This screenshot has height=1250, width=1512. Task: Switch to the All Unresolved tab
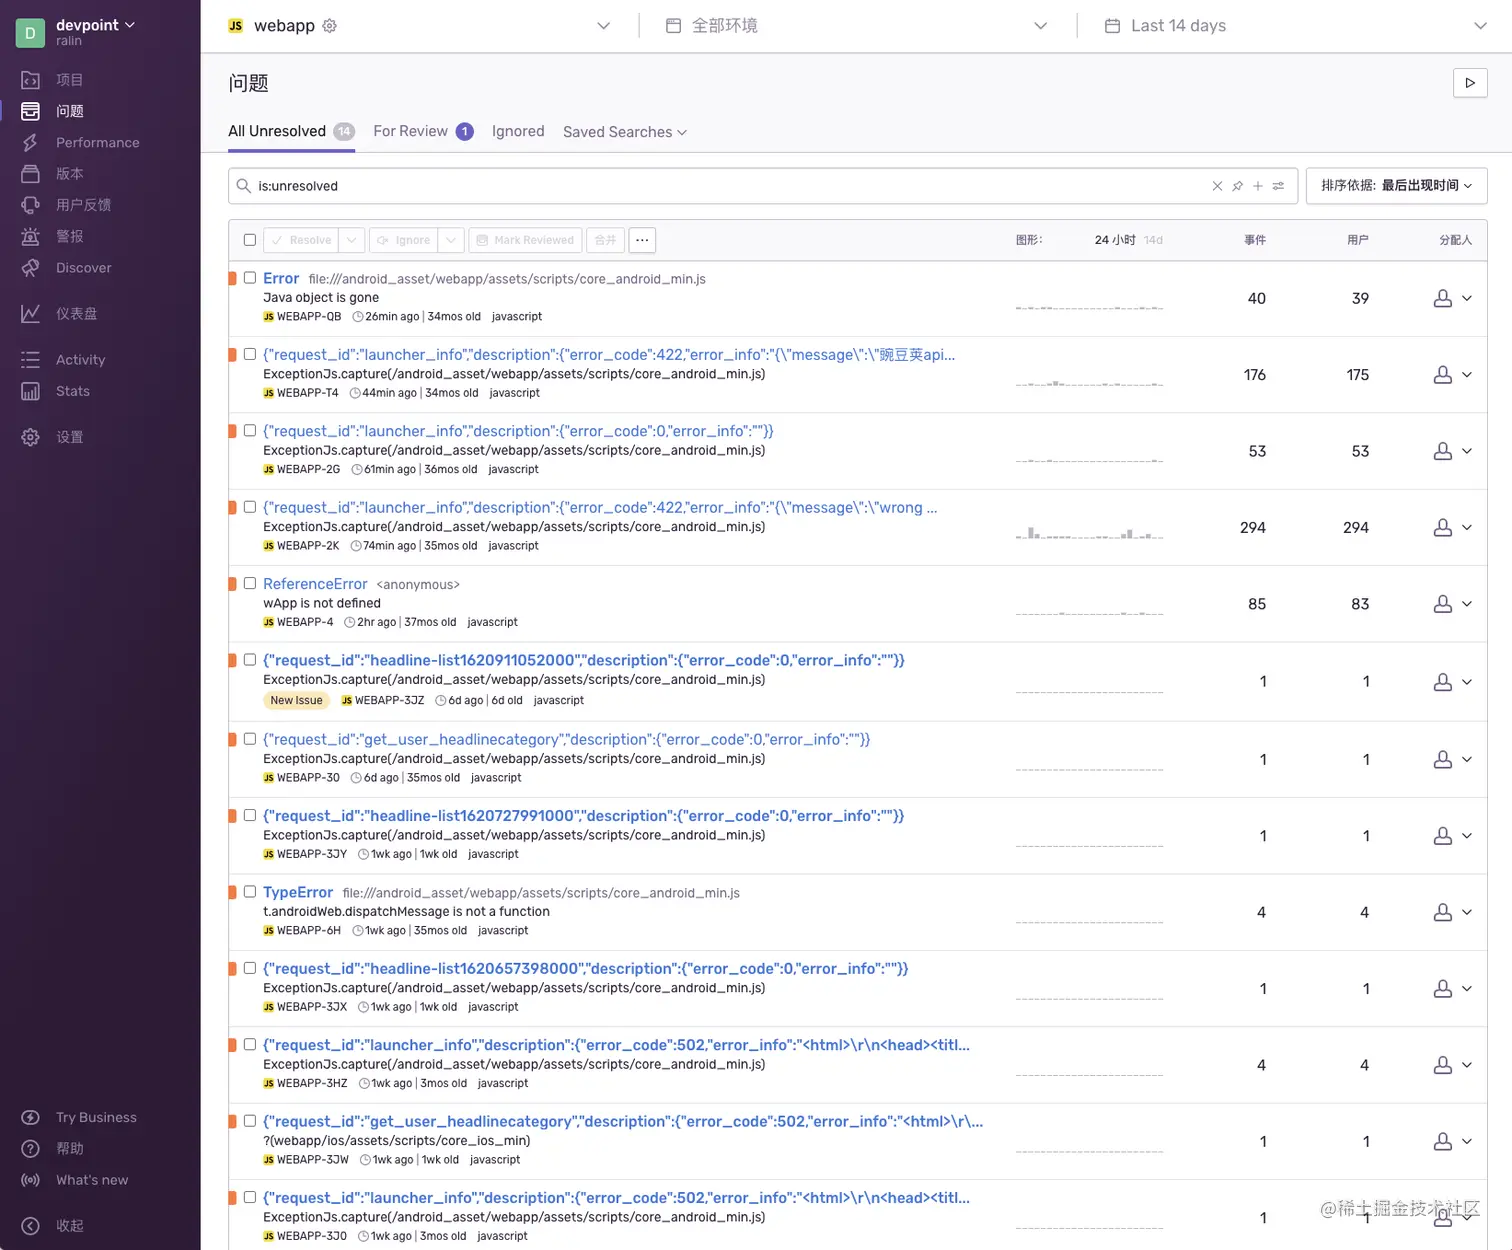(291, 131)
